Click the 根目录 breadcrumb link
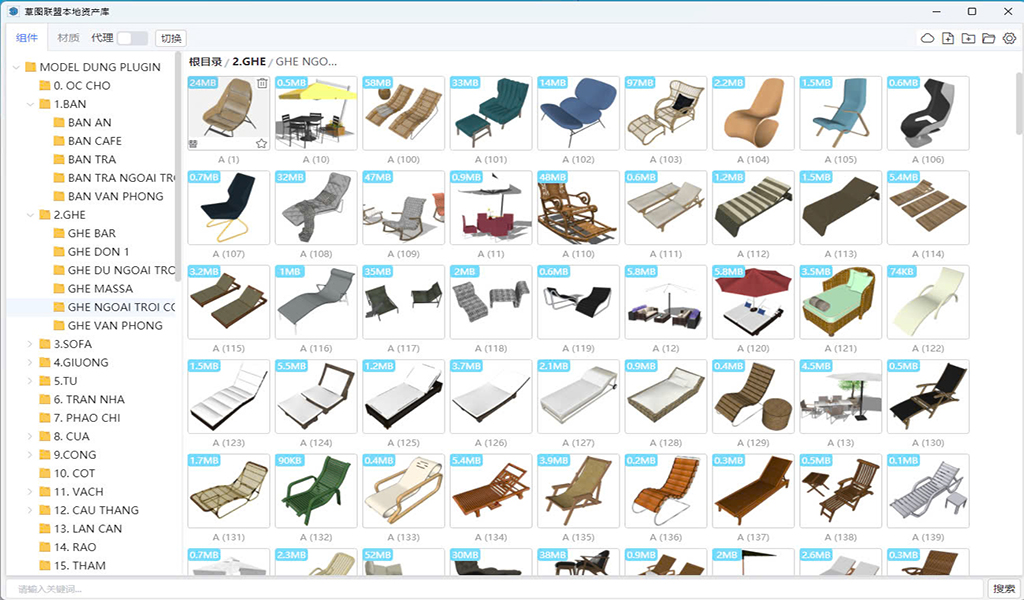 point(205,62)
